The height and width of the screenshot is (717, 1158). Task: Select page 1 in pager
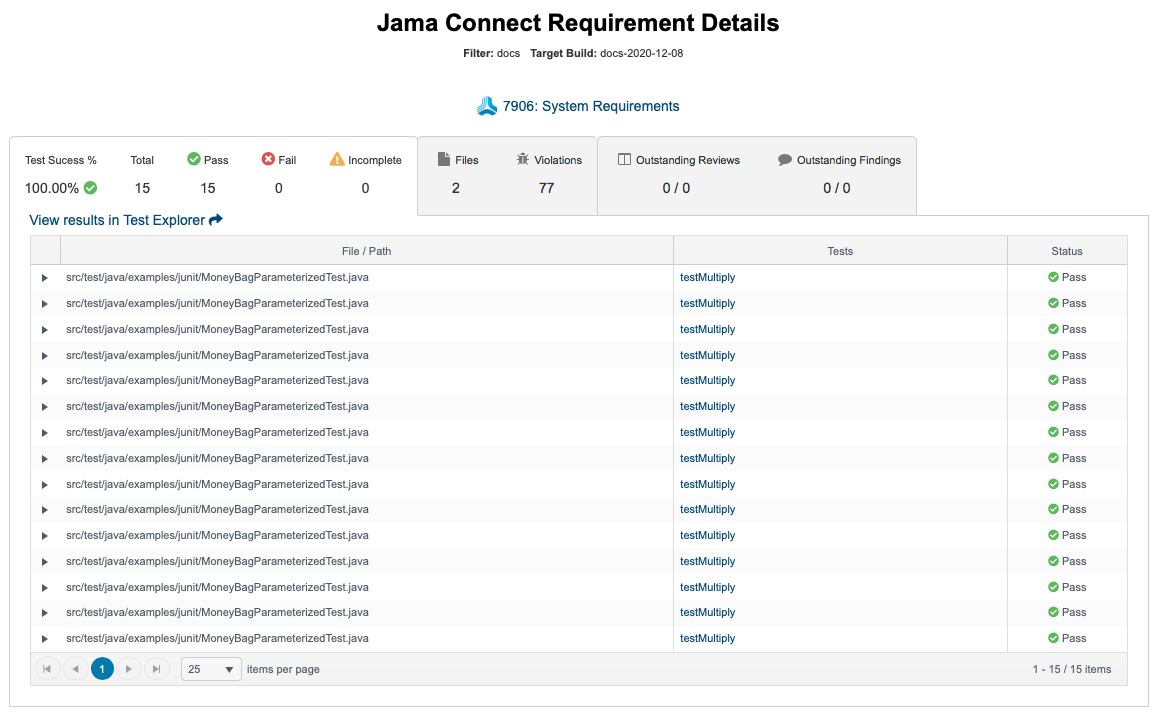point(102,669)
